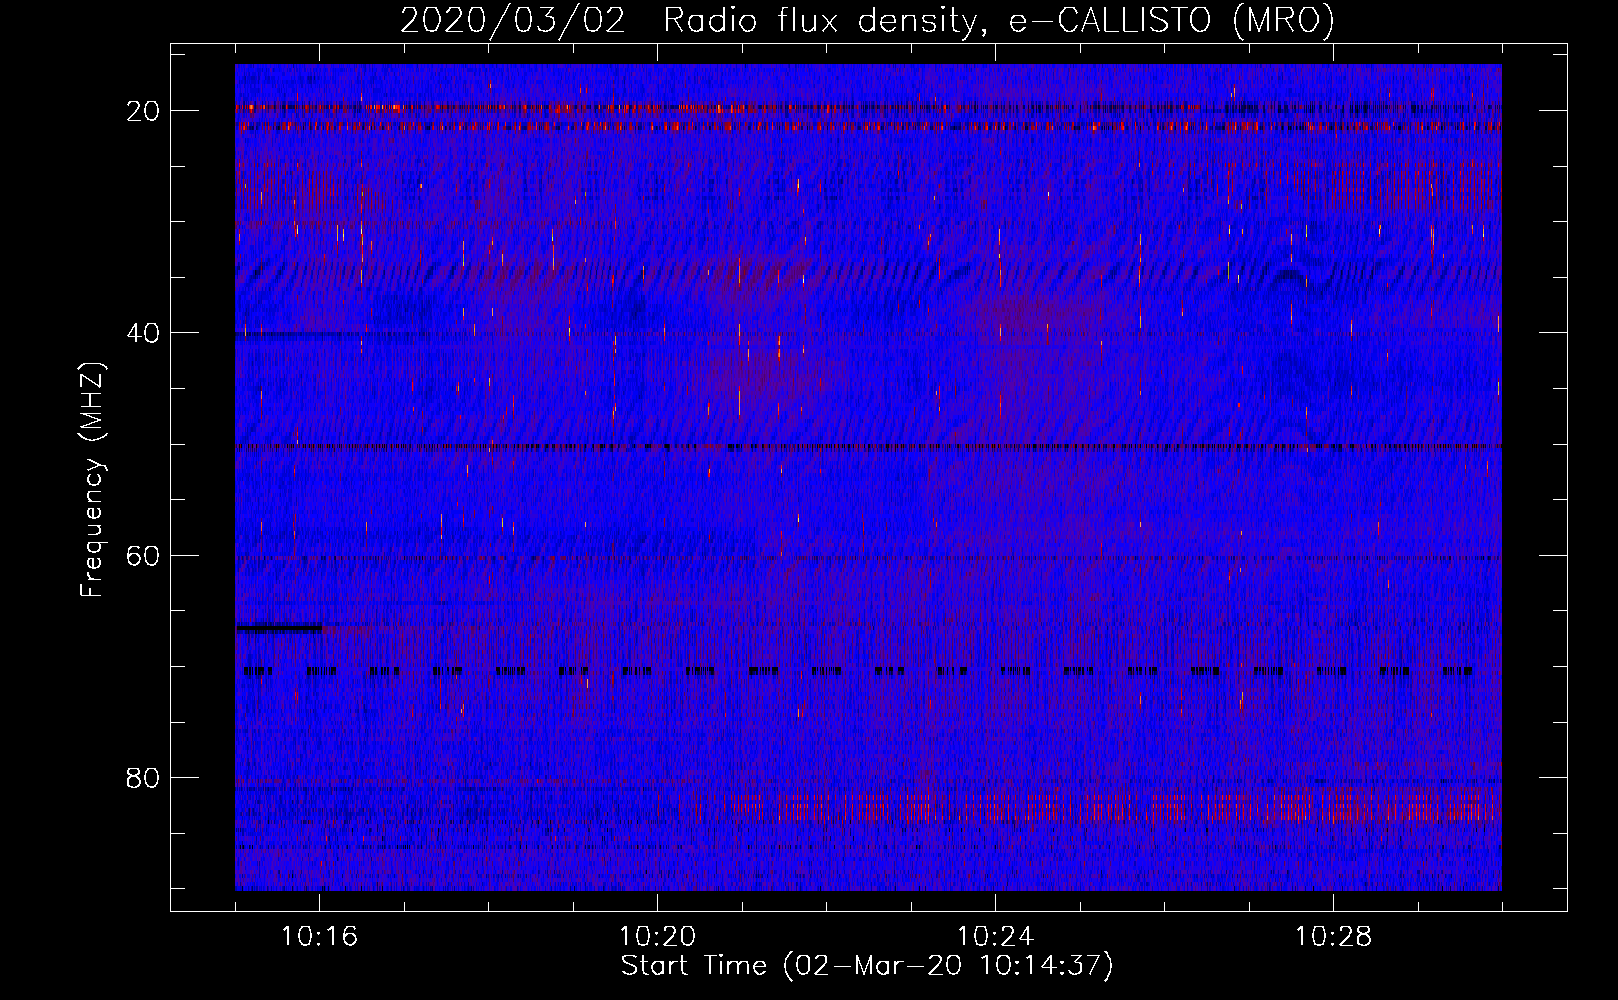
Task: Click the 'Frequency (MHZ)' y-axis label
Action: (x=92, y=480)
